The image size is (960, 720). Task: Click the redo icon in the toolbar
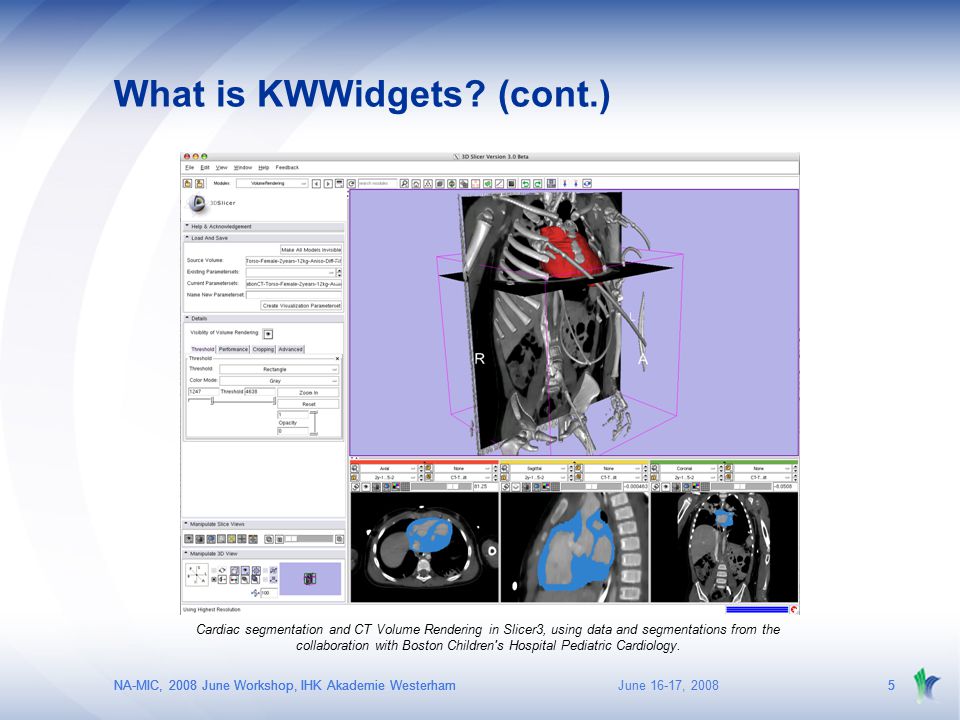538,184
